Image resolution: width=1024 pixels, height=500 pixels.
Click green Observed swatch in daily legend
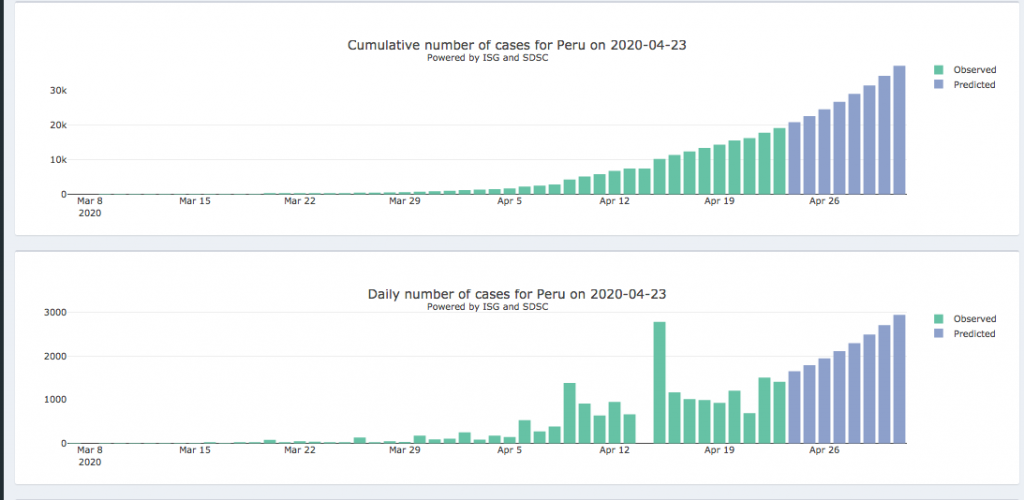pyautogui.click(x=939, y=319)
